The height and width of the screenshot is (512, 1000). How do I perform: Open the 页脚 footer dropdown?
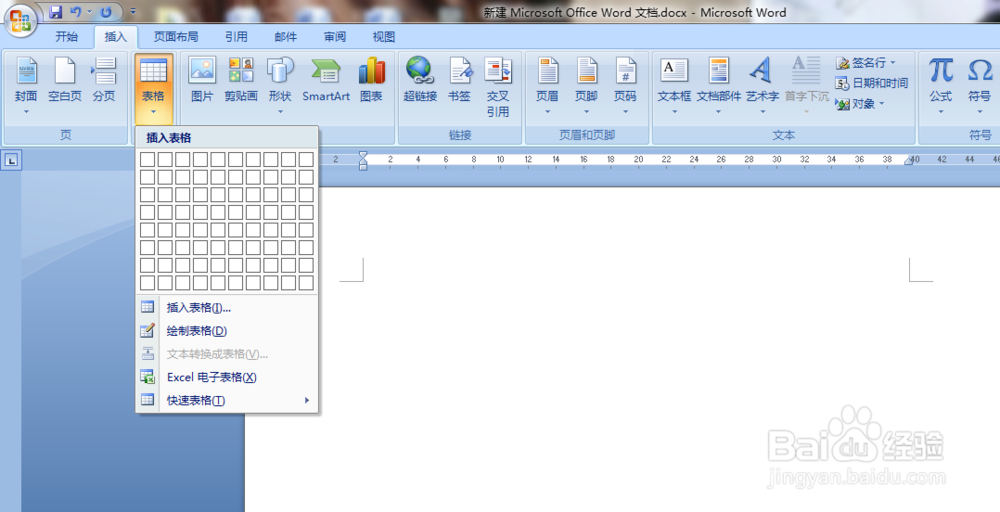tap(586, 86)
